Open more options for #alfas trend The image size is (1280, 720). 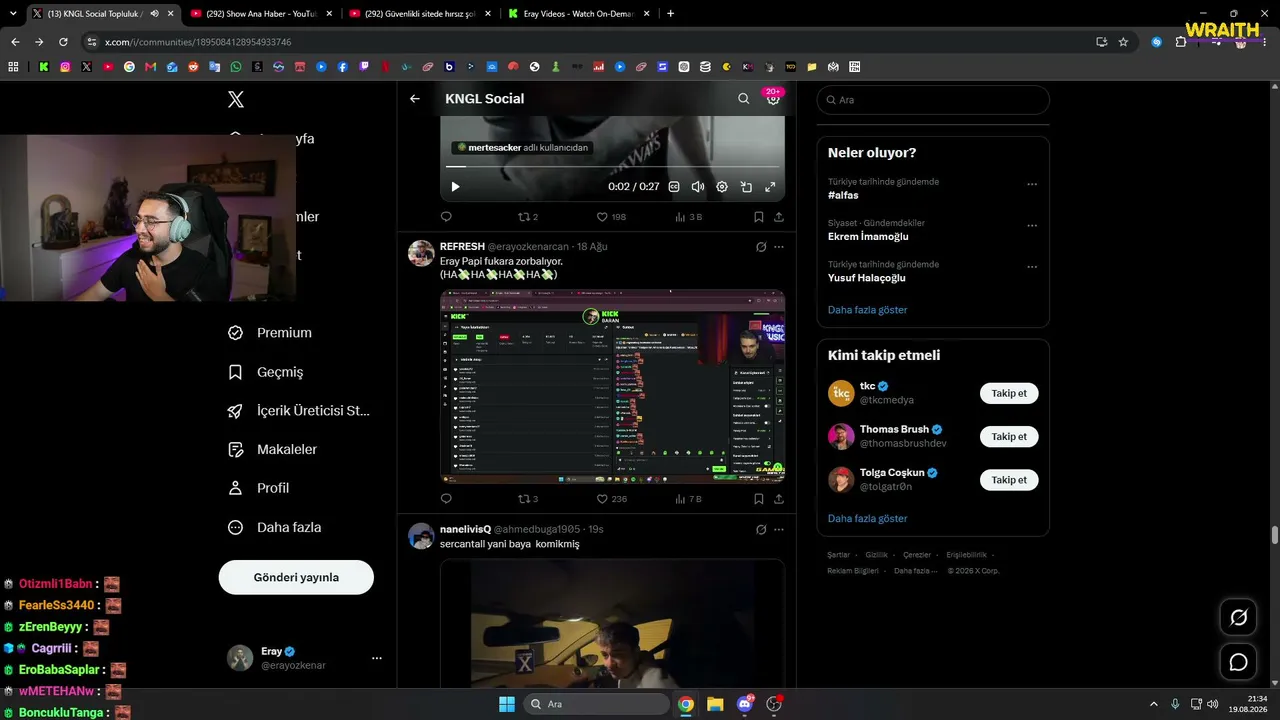point(1032,184)
